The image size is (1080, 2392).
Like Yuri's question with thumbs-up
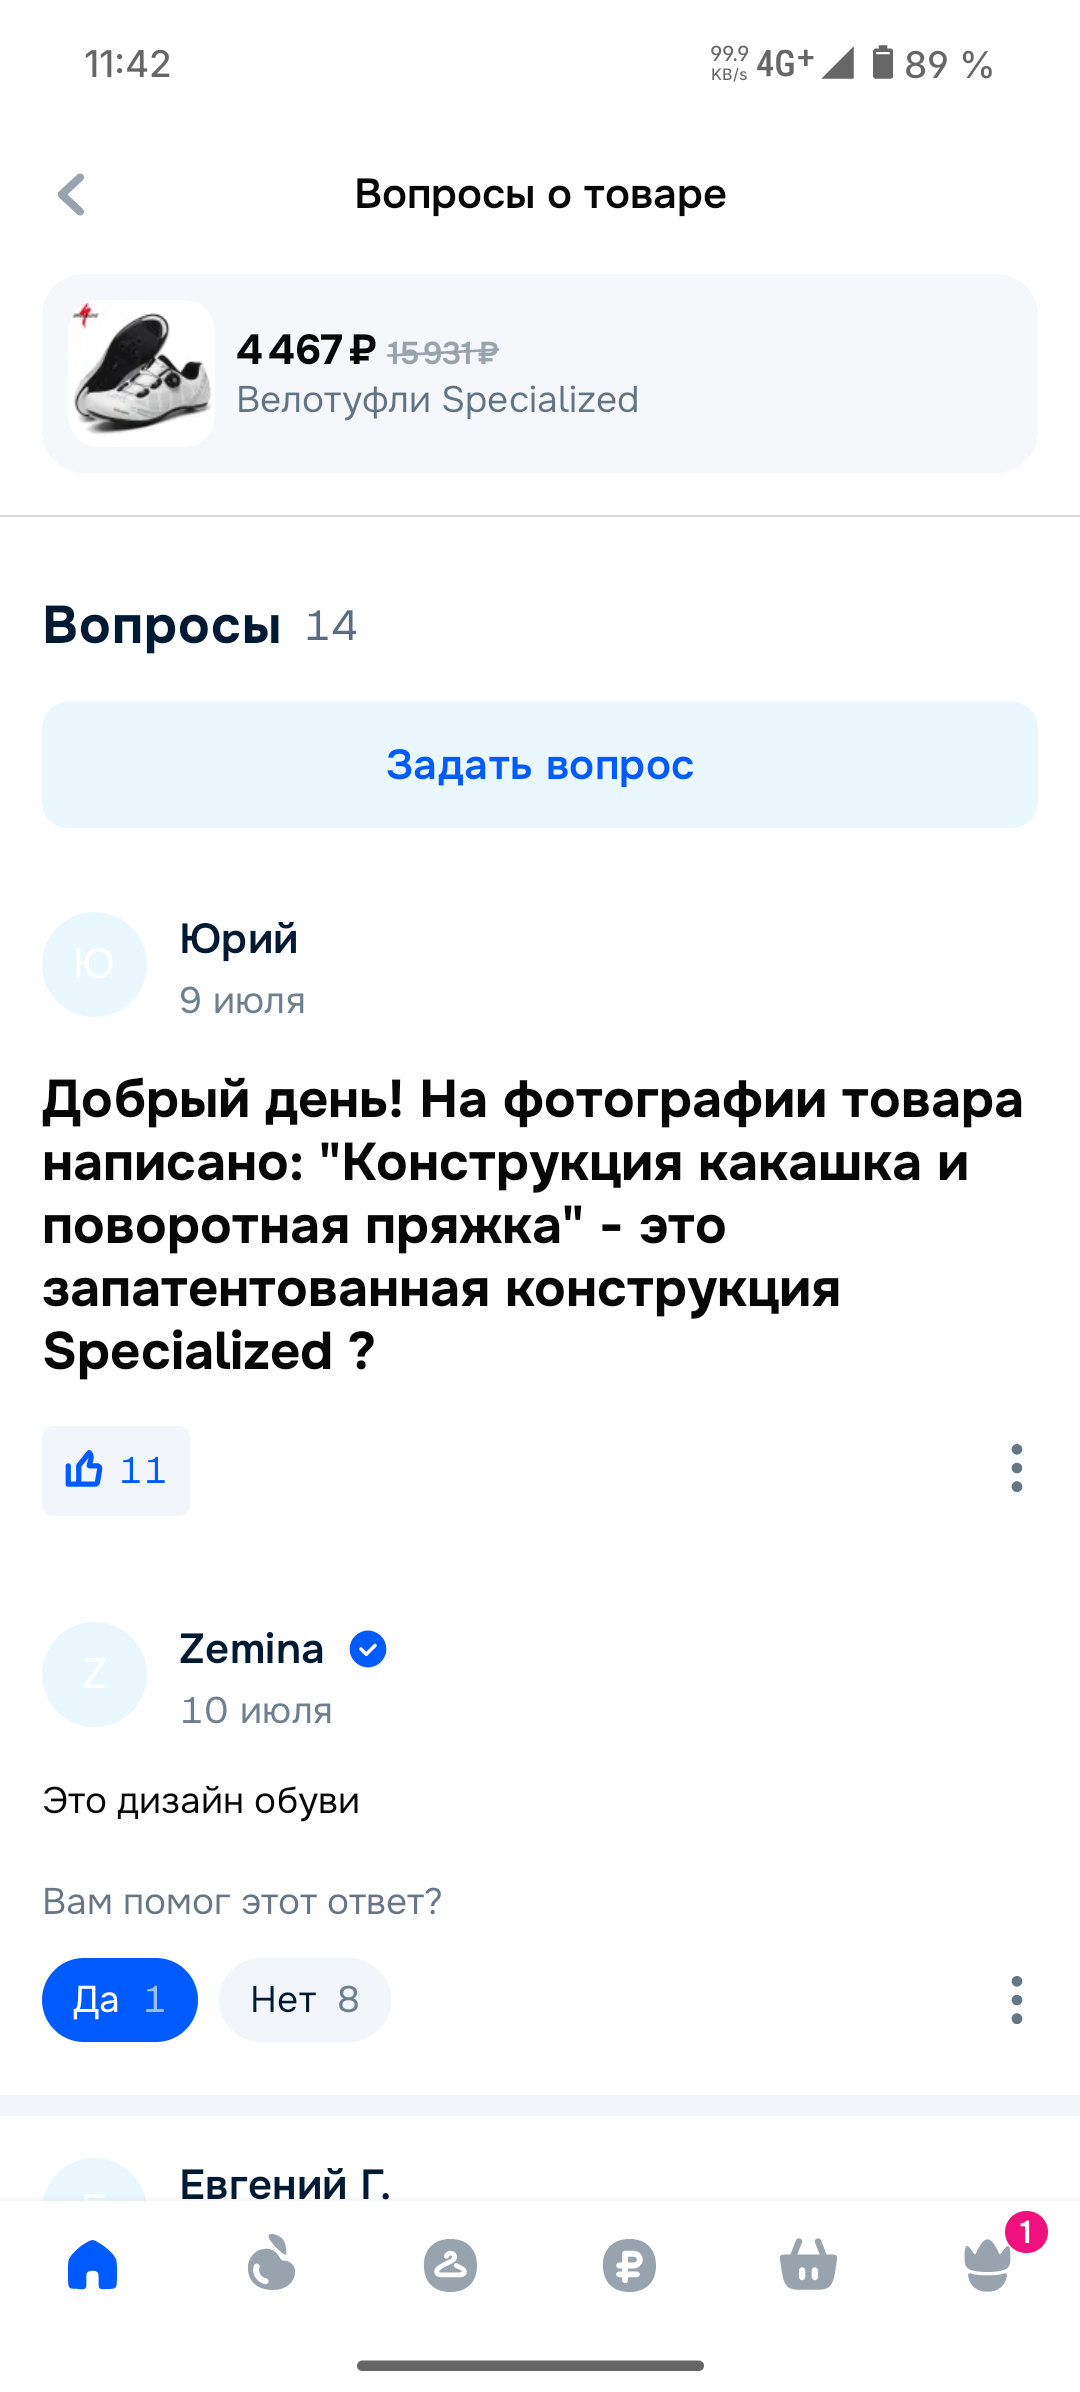(116, 1470)
